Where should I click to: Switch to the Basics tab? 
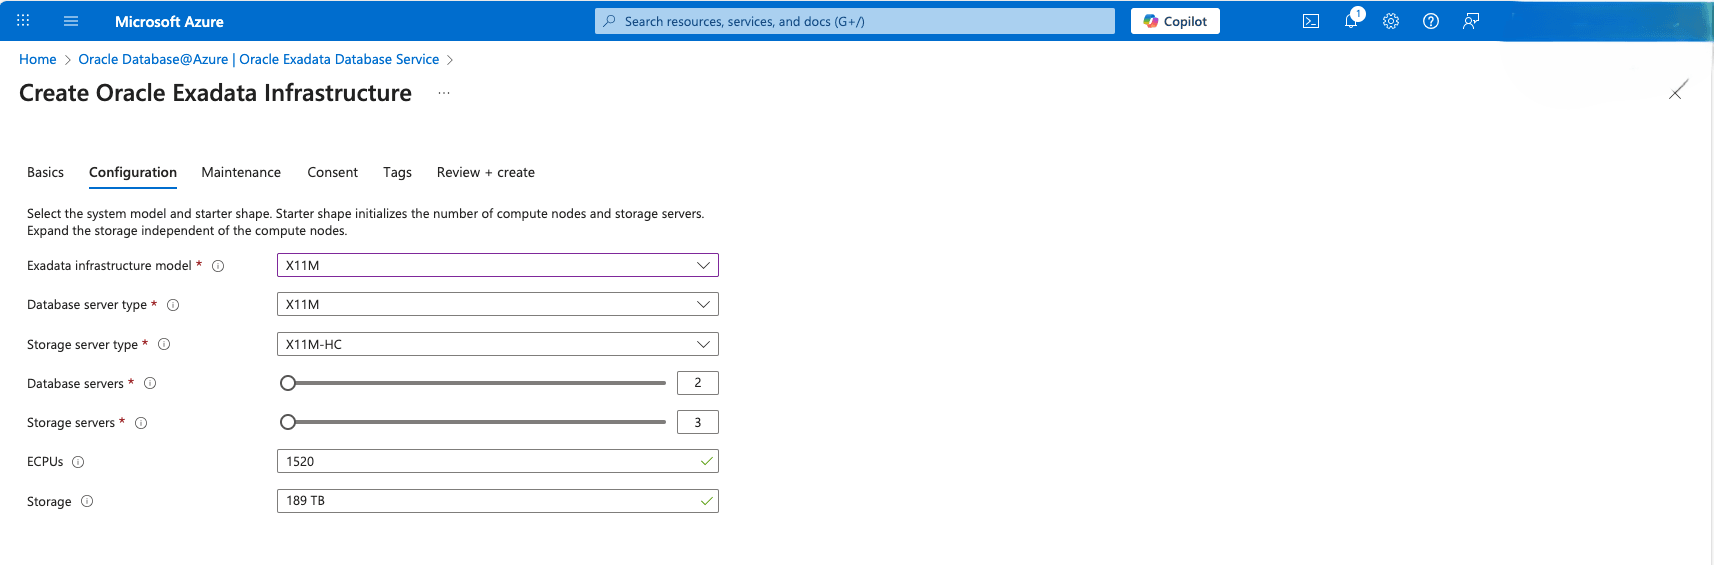tap(45, 172)
